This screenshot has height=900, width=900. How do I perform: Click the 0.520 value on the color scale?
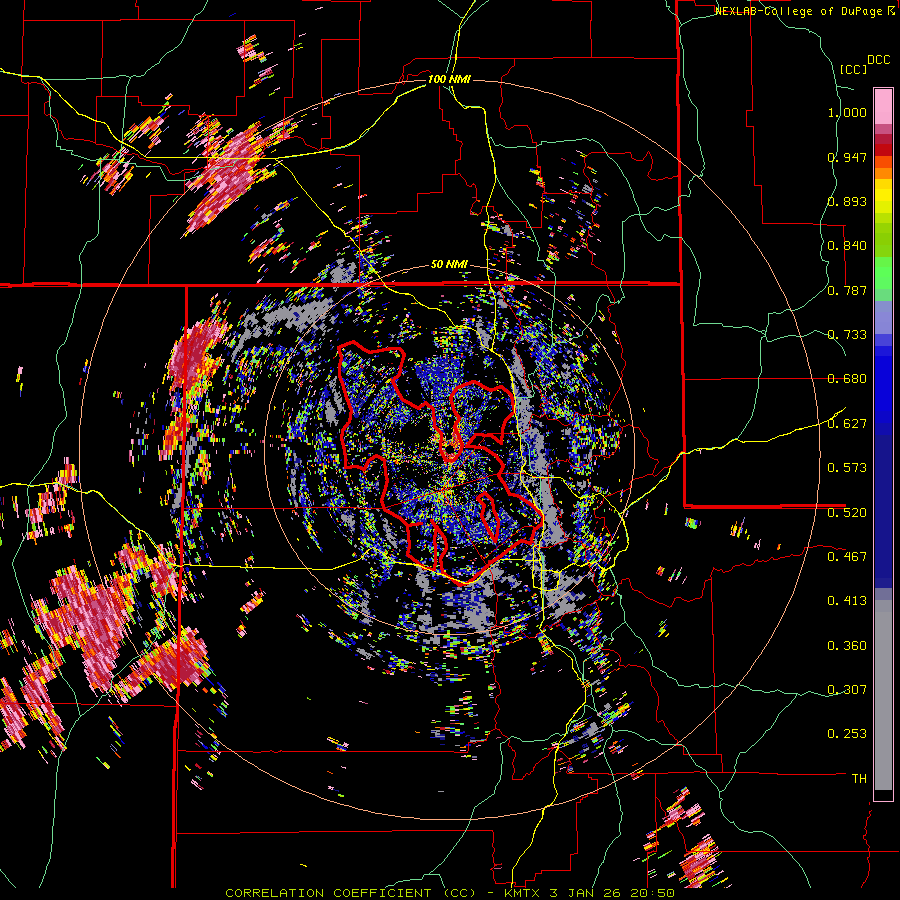tap(847, 513)
